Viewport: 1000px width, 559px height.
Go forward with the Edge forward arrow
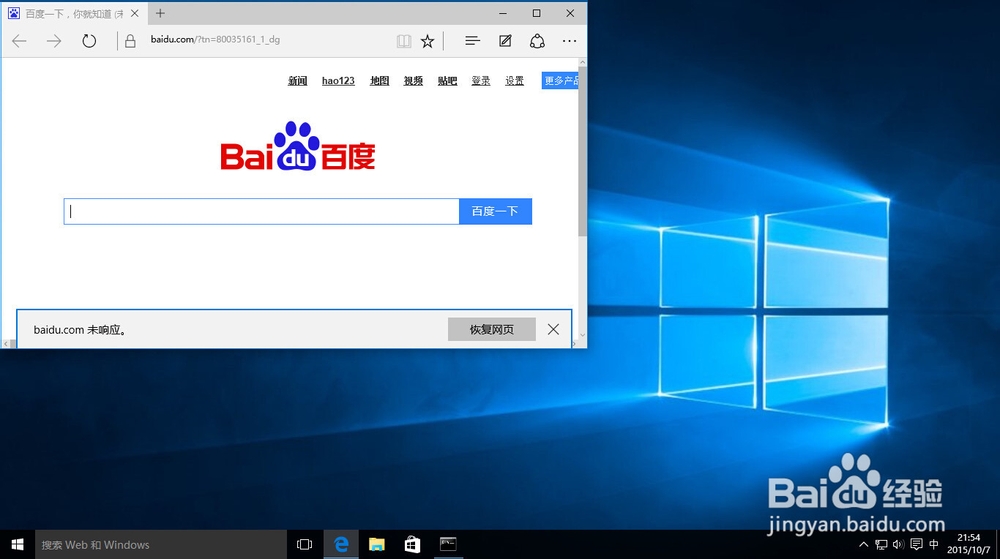[54, 41]
